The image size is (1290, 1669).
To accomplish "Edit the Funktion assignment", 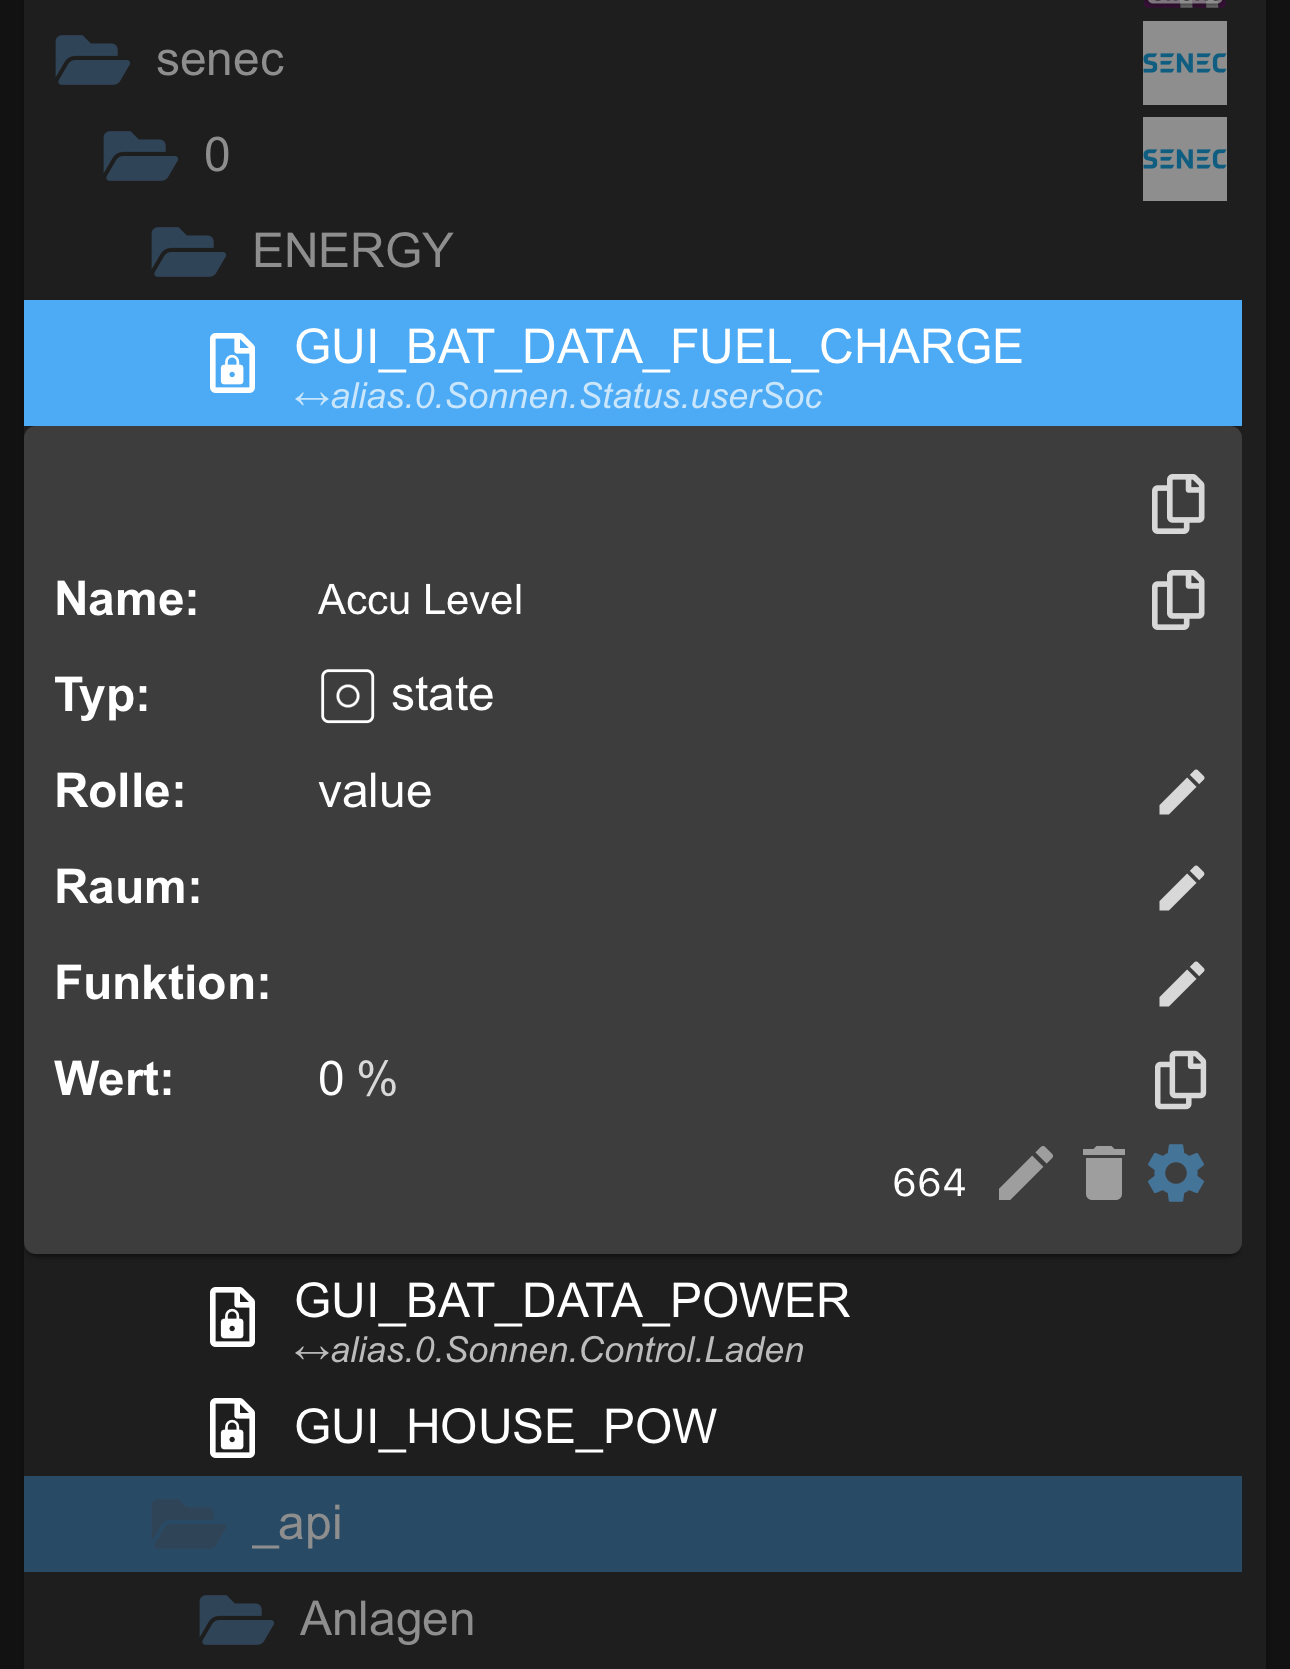I will click(1181, 984).
